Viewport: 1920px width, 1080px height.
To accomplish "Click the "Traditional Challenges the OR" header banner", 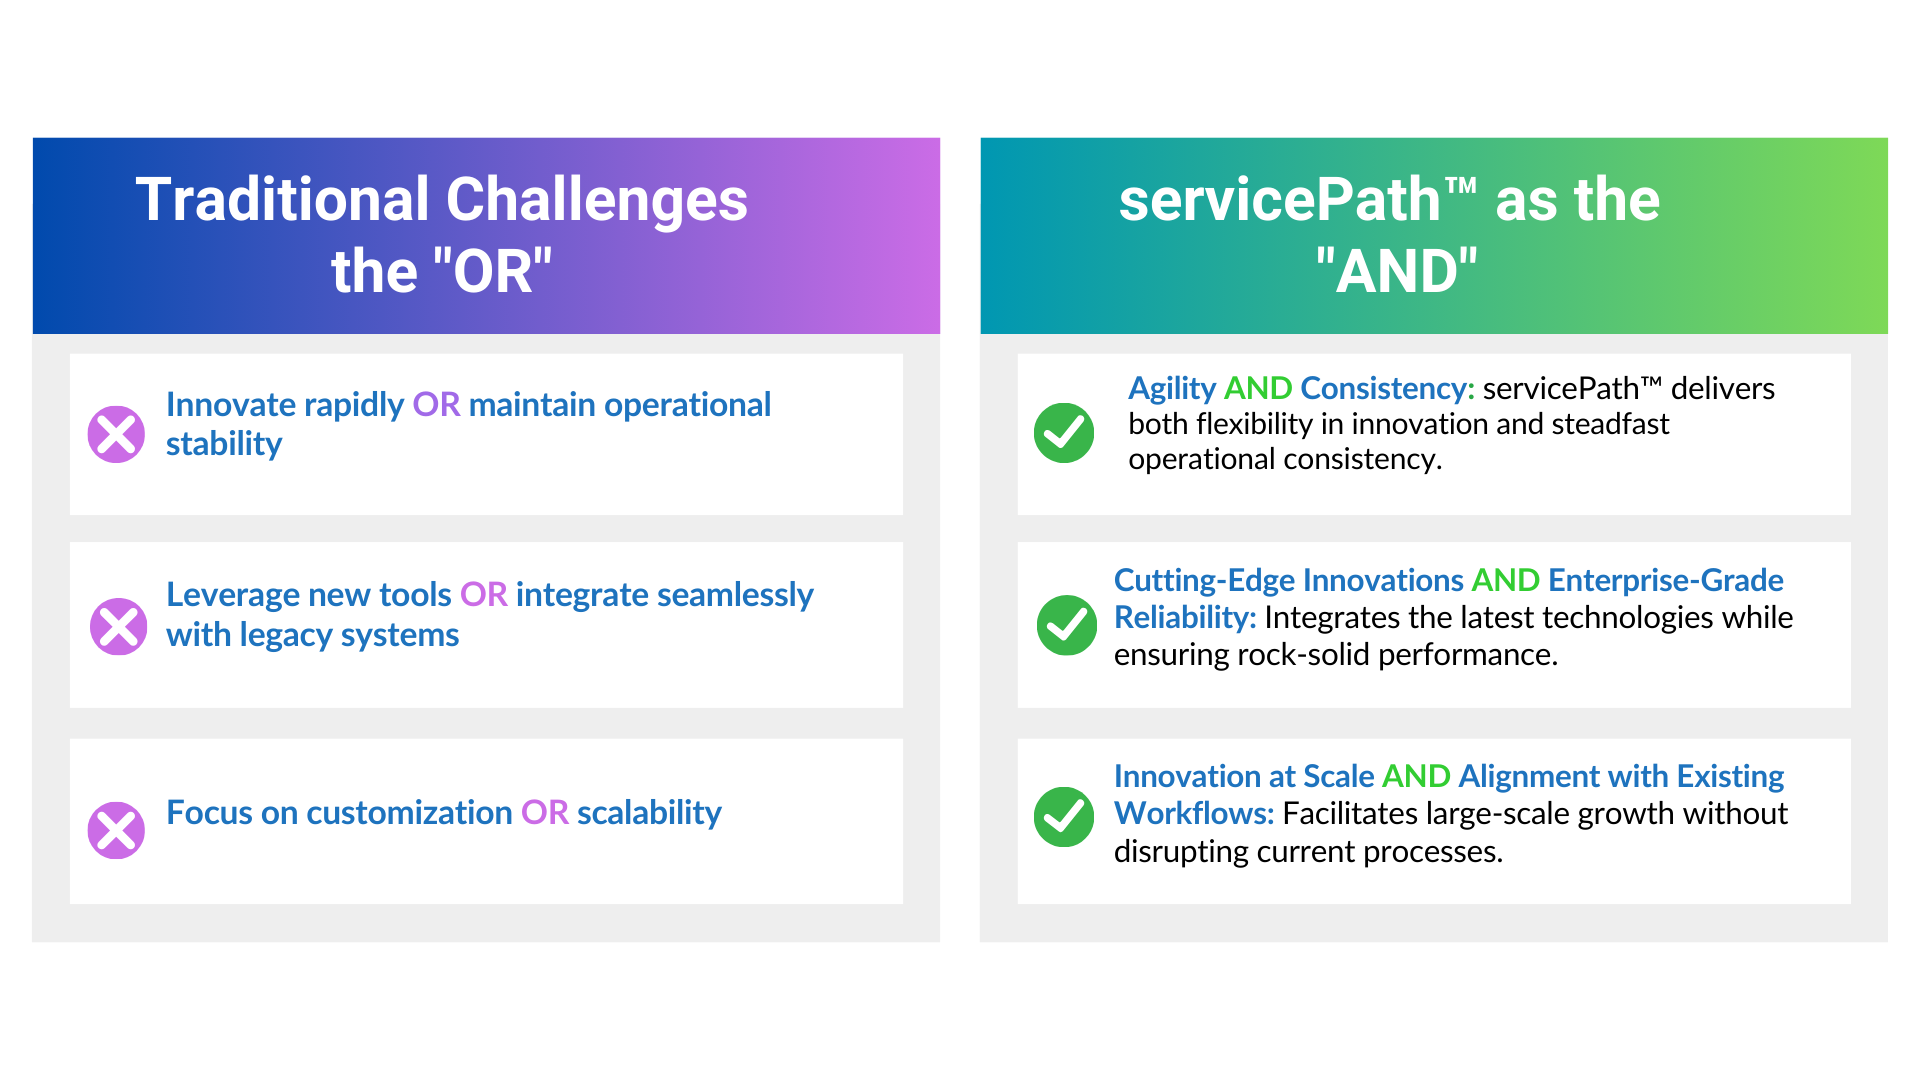I will (x=486, y=236).
